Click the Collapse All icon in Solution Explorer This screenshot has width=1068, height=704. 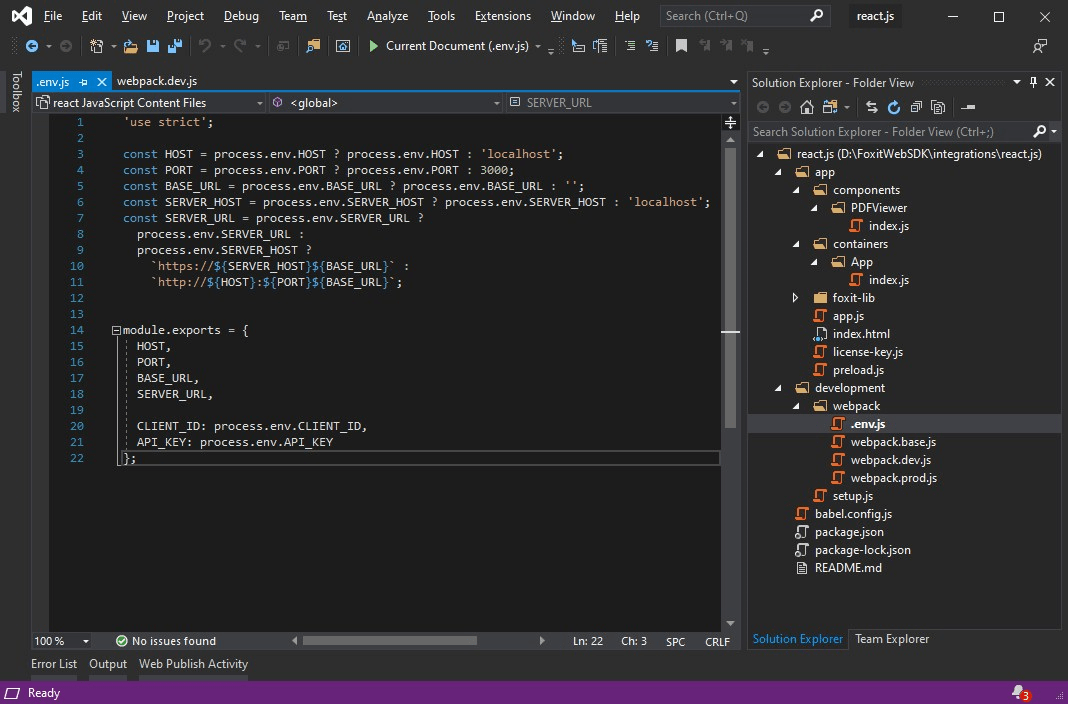pos(916,107)
